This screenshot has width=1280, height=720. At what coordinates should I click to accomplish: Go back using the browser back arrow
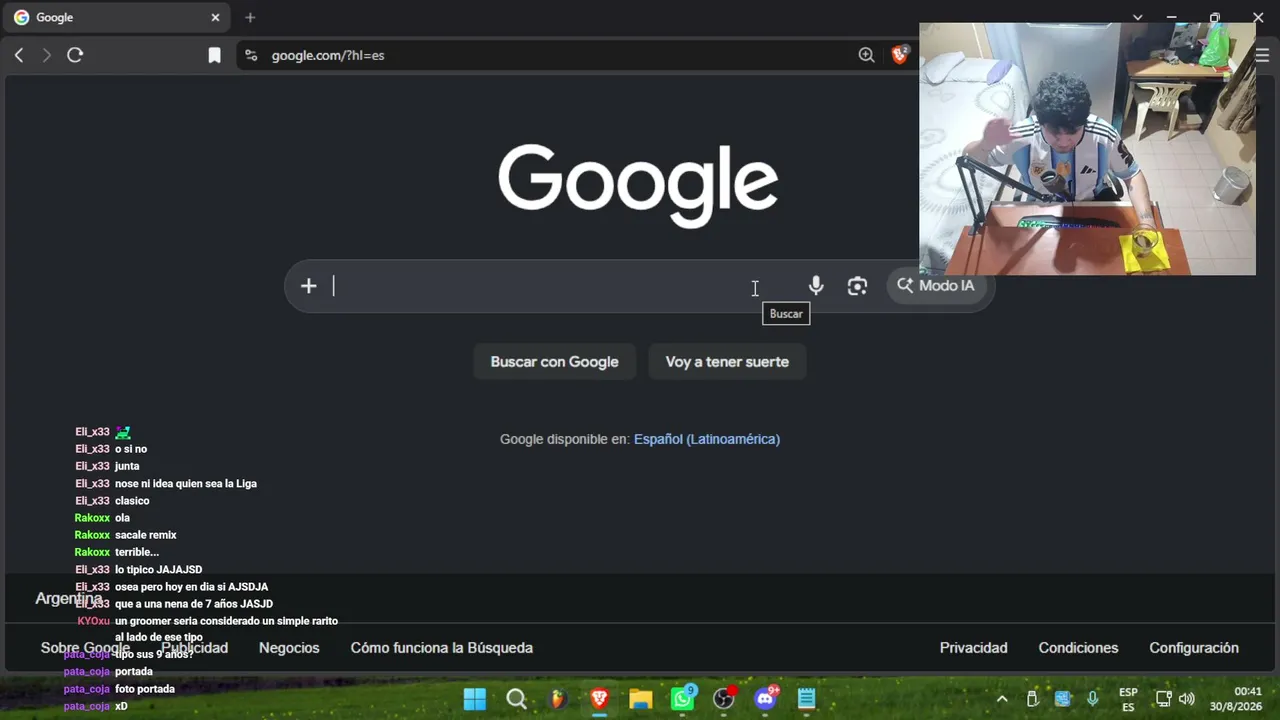[x=19, y=55]
